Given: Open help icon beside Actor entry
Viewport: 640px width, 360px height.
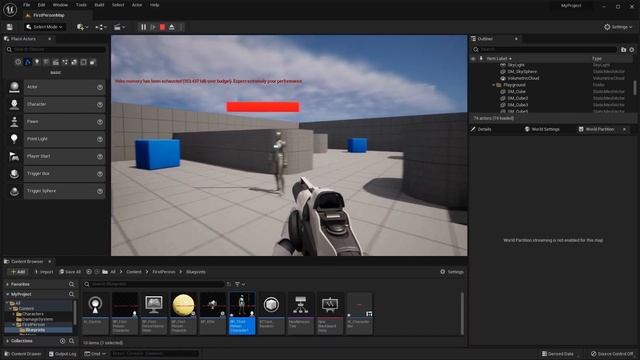Looking at the screenshot, I should coord(100,87).
